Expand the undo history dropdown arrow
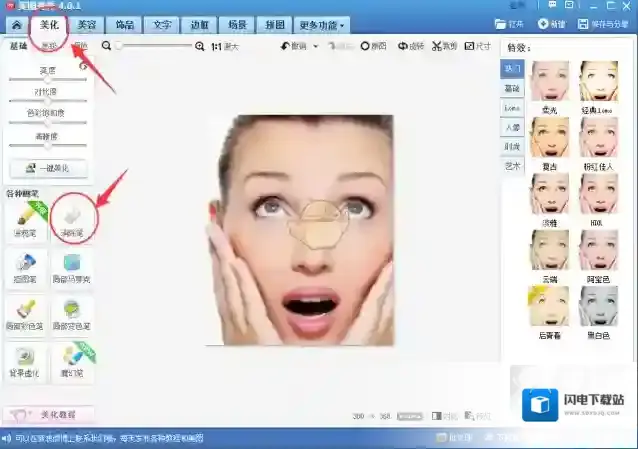The width and height of the screenshot is (638, 449). click(x=316, y=46)
